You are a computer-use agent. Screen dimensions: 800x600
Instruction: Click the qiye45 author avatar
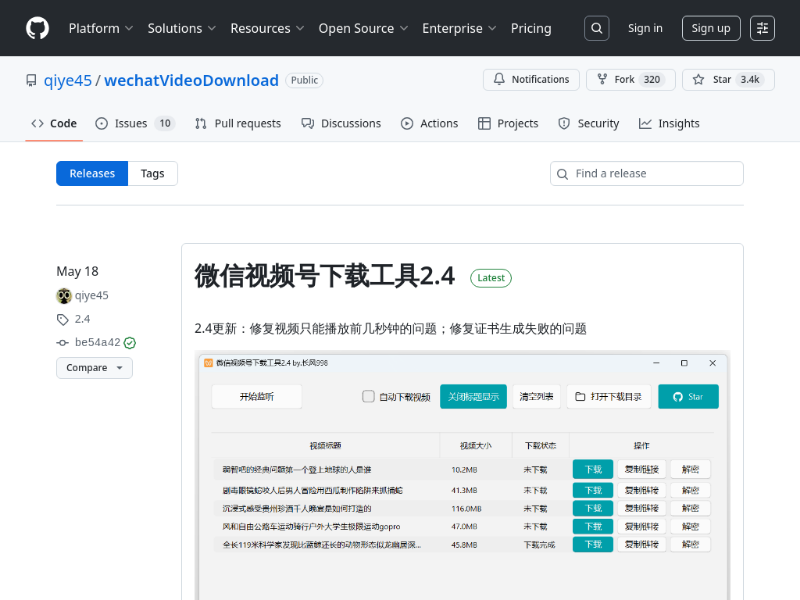(64, 295)
